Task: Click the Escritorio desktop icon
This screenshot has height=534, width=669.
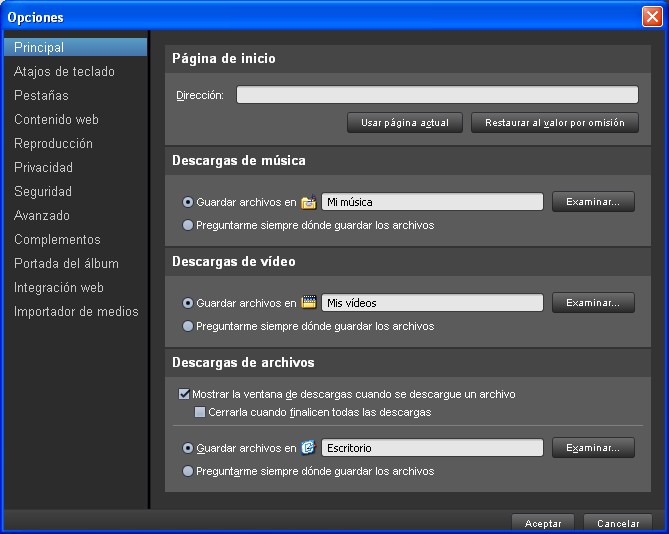Action: point(308,447)
